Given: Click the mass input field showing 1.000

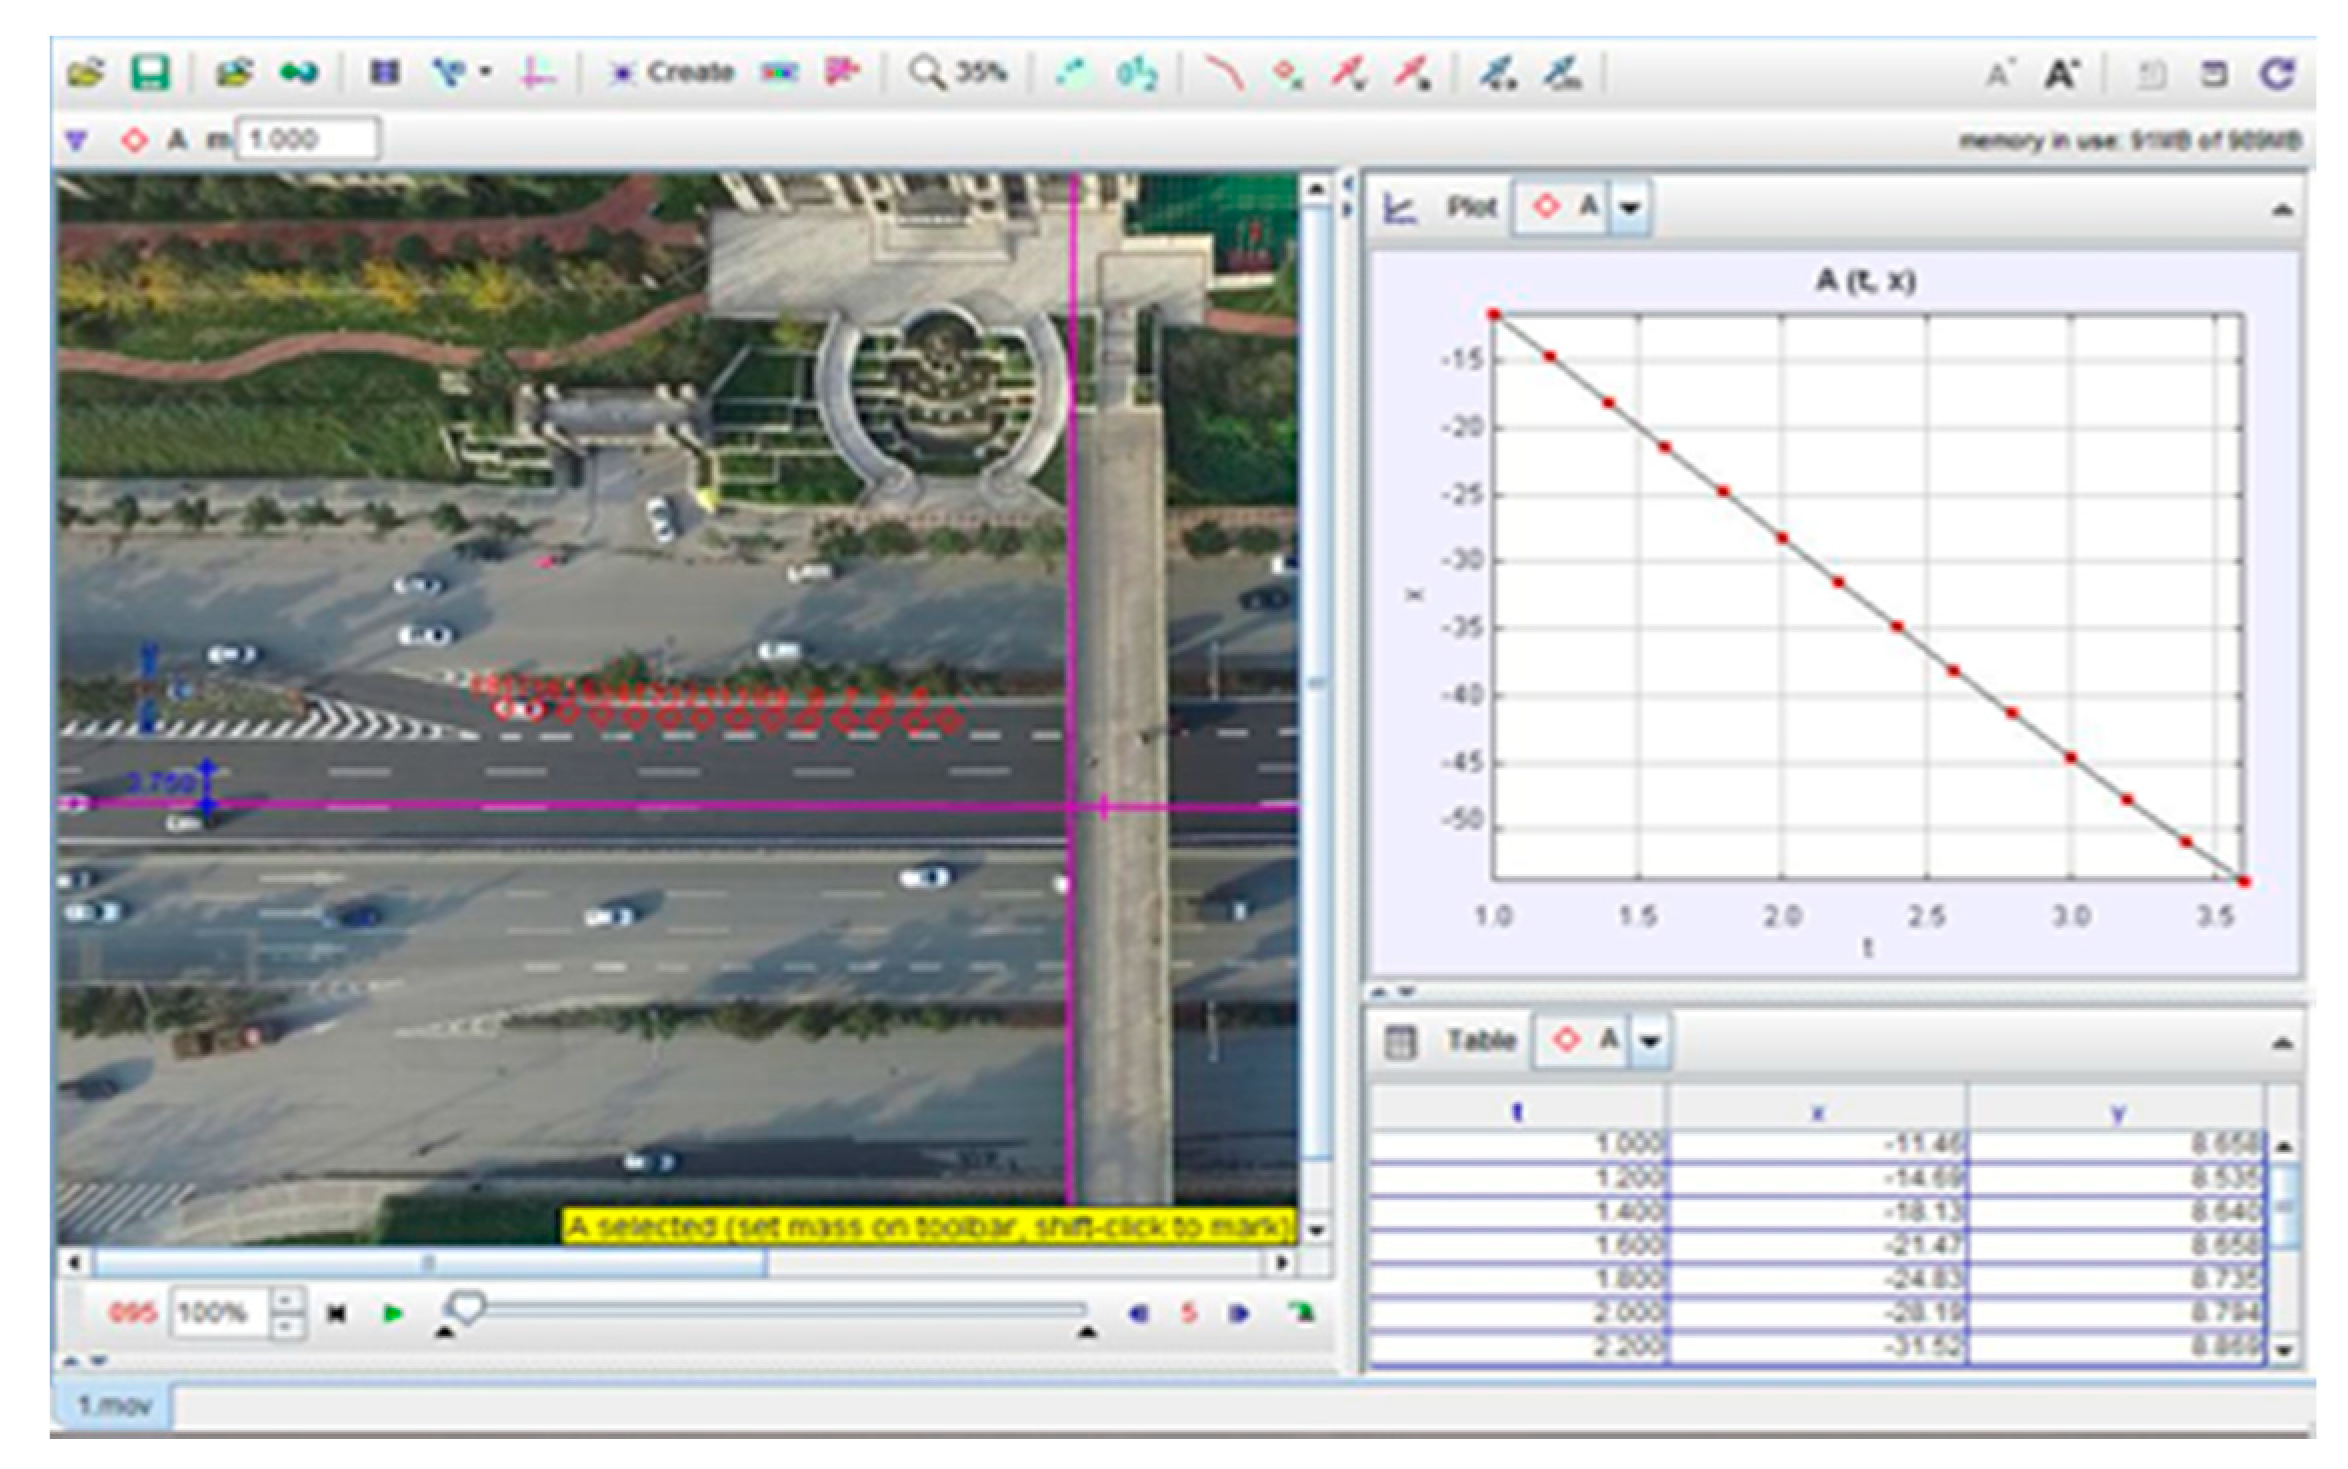Looking at the screenshot, I should click(306, 139).
